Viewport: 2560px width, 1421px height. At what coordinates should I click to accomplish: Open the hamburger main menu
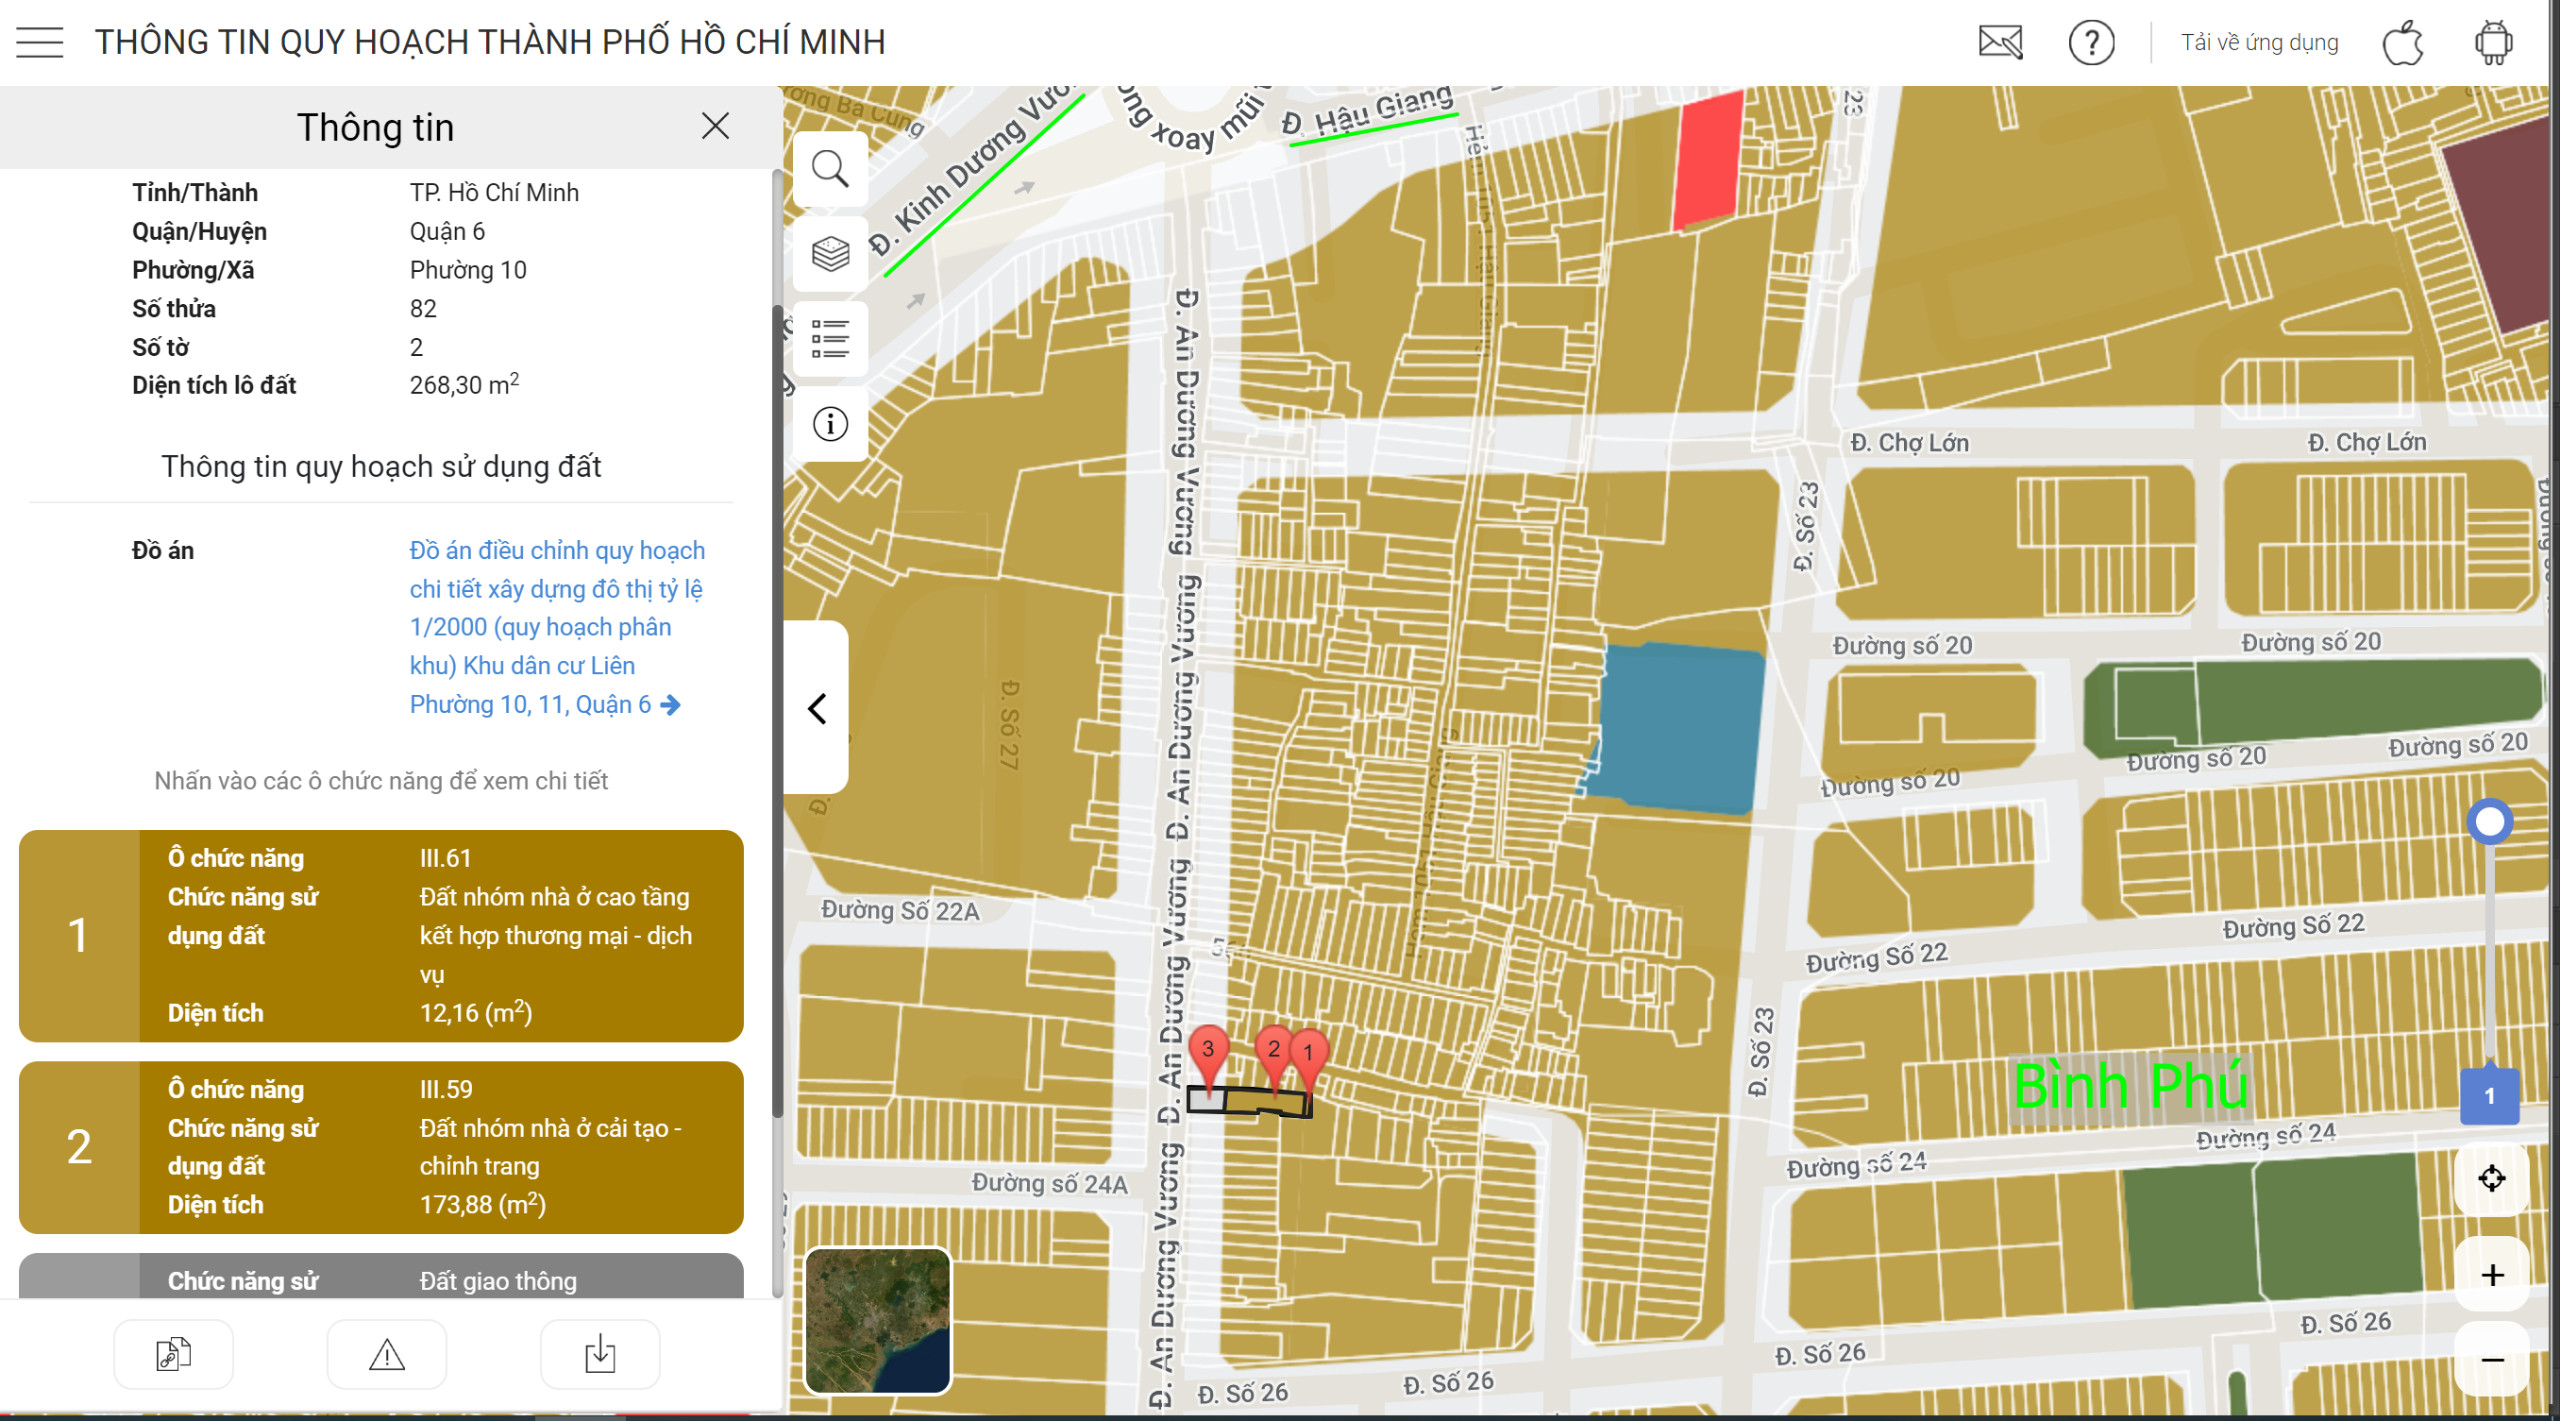click(40, 43)
